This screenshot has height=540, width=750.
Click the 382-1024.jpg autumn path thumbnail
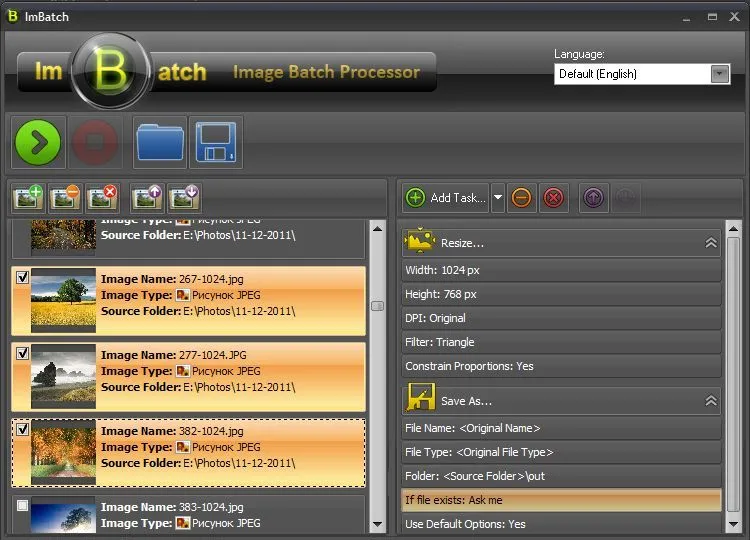click(x=63, y=452)
